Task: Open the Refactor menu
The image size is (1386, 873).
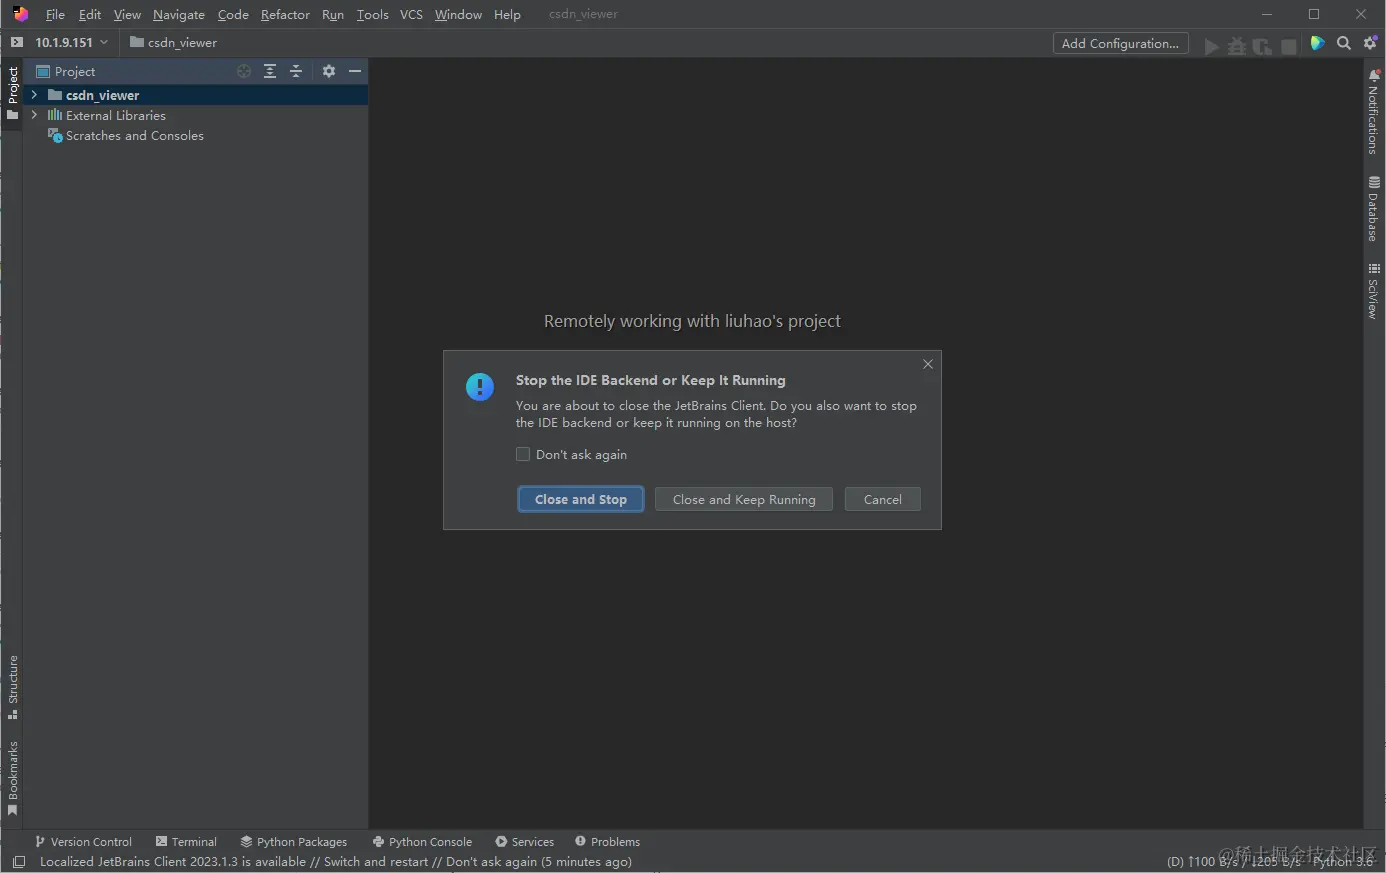Action: coord(285,14)
